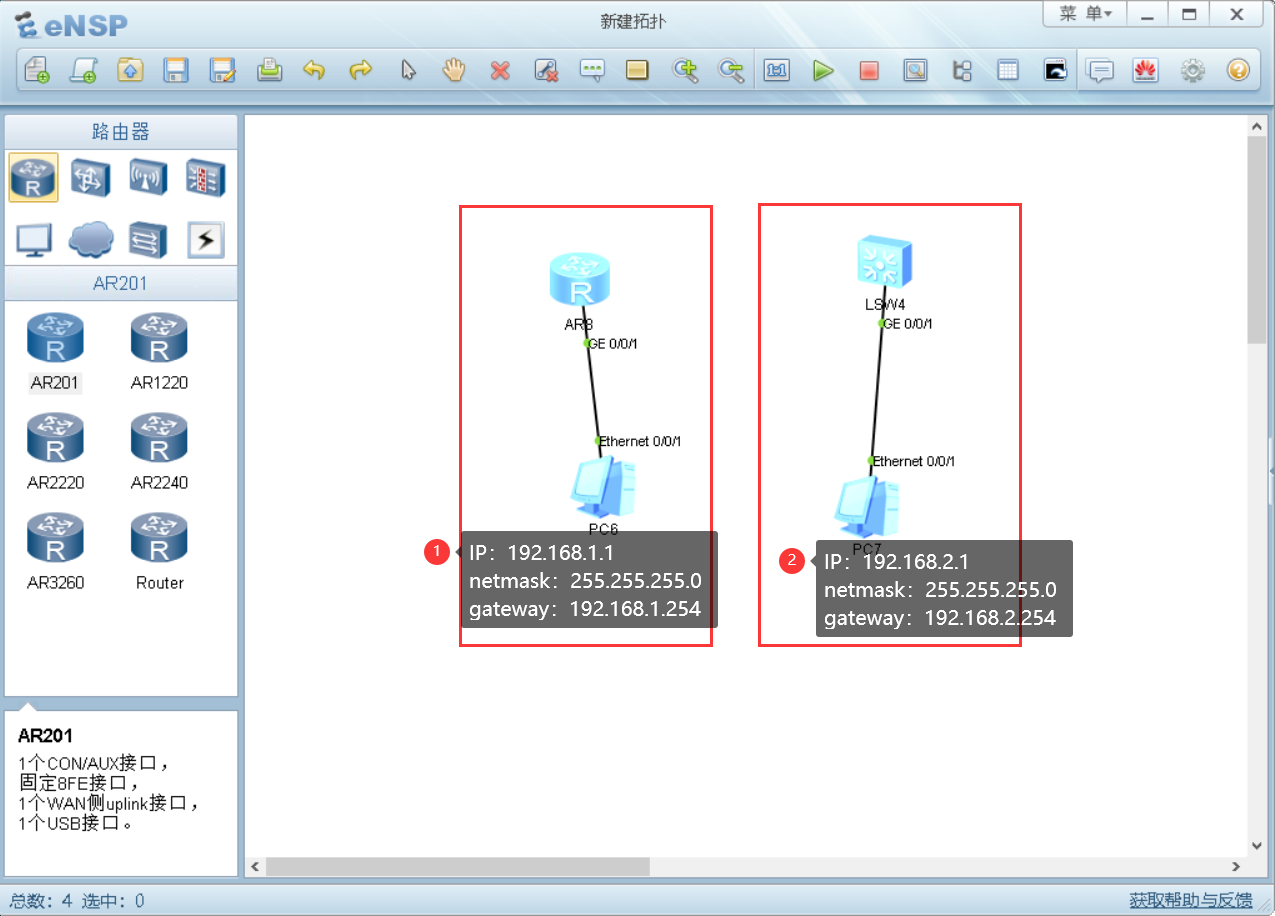Click the canvas scroll up arrow
Image resolution: width=1275 pixels, height=916 pixels.
tap(1257, 127)
